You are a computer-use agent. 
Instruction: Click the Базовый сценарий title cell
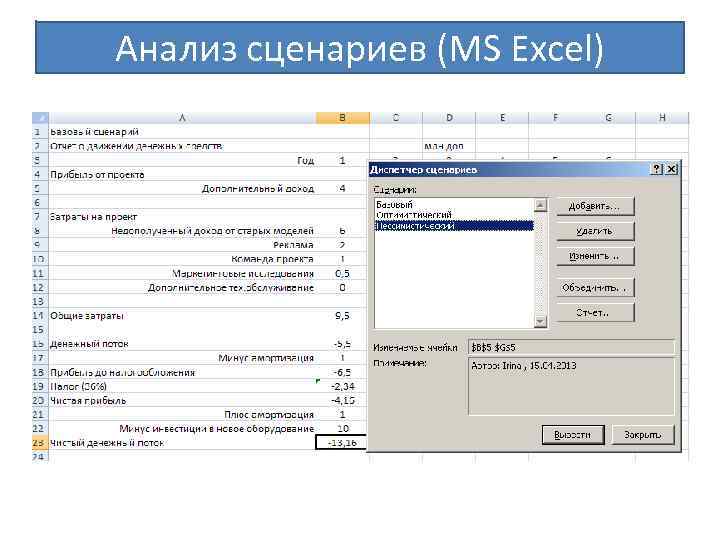[182, 132]
